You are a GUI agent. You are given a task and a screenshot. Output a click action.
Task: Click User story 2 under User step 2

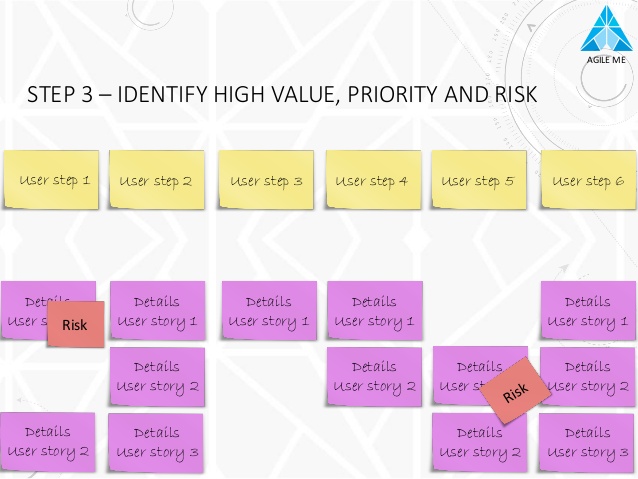(x=157, y=376)
